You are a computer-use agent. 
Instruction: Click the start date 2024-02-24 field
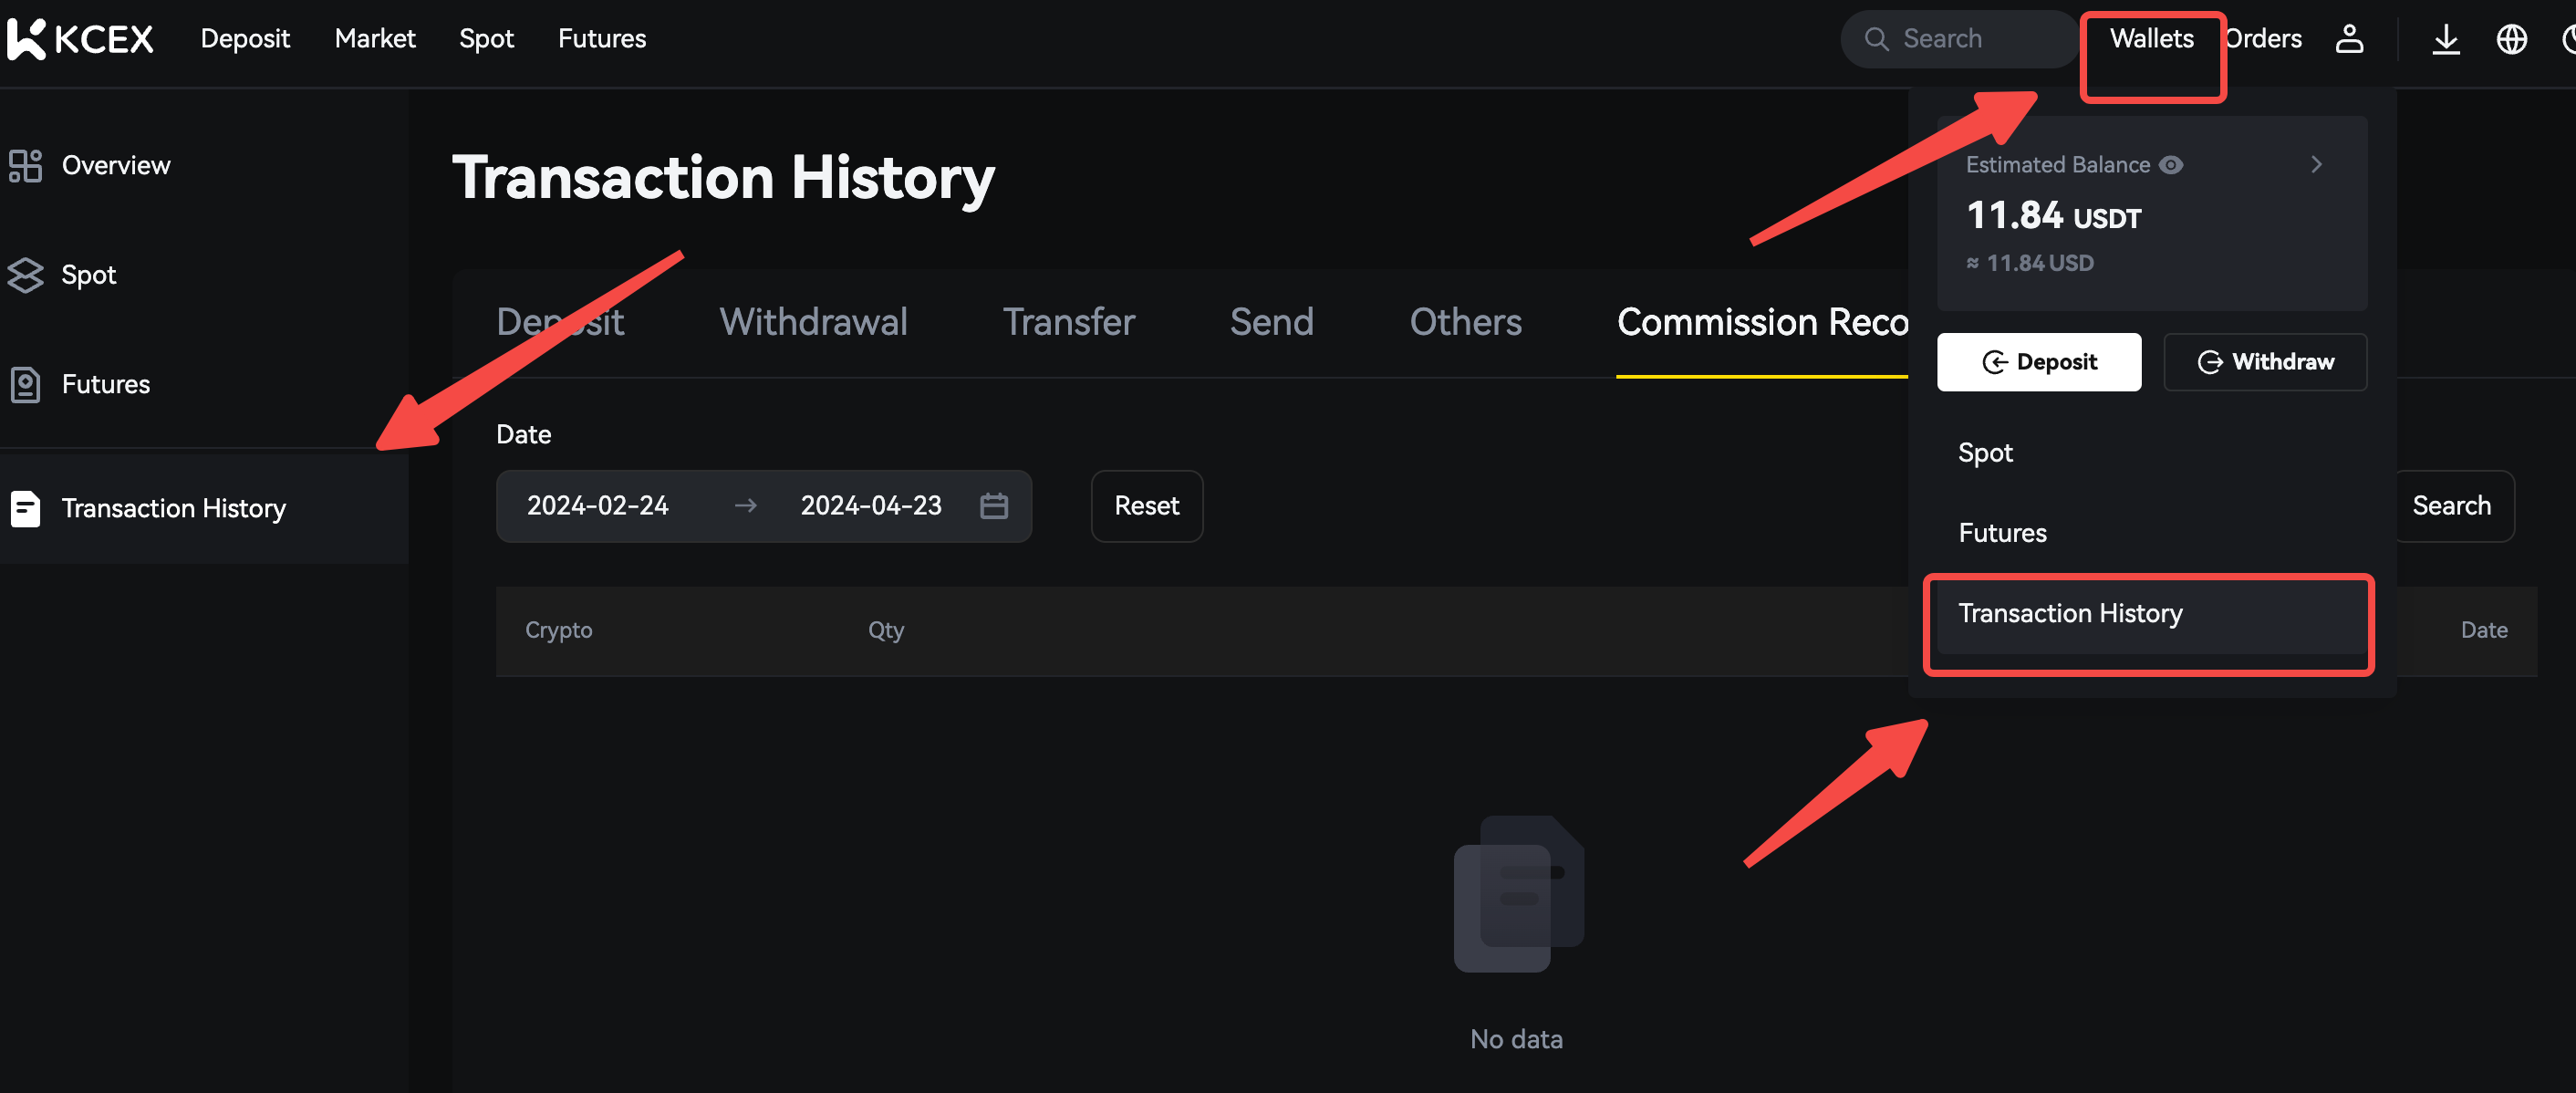click(x=597, y=506)
